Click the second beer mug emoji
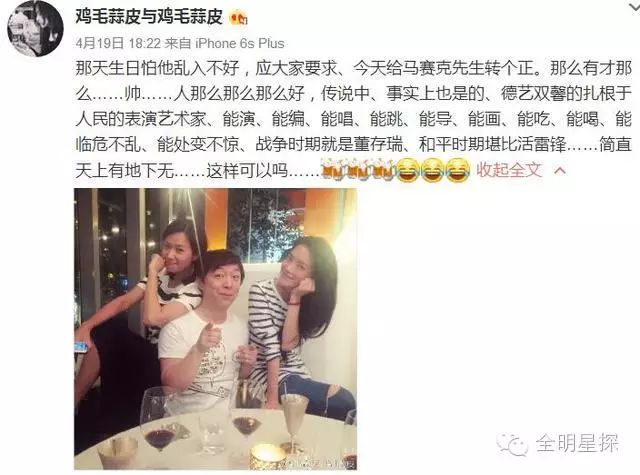The image size is (640, 475). (357, 169)
